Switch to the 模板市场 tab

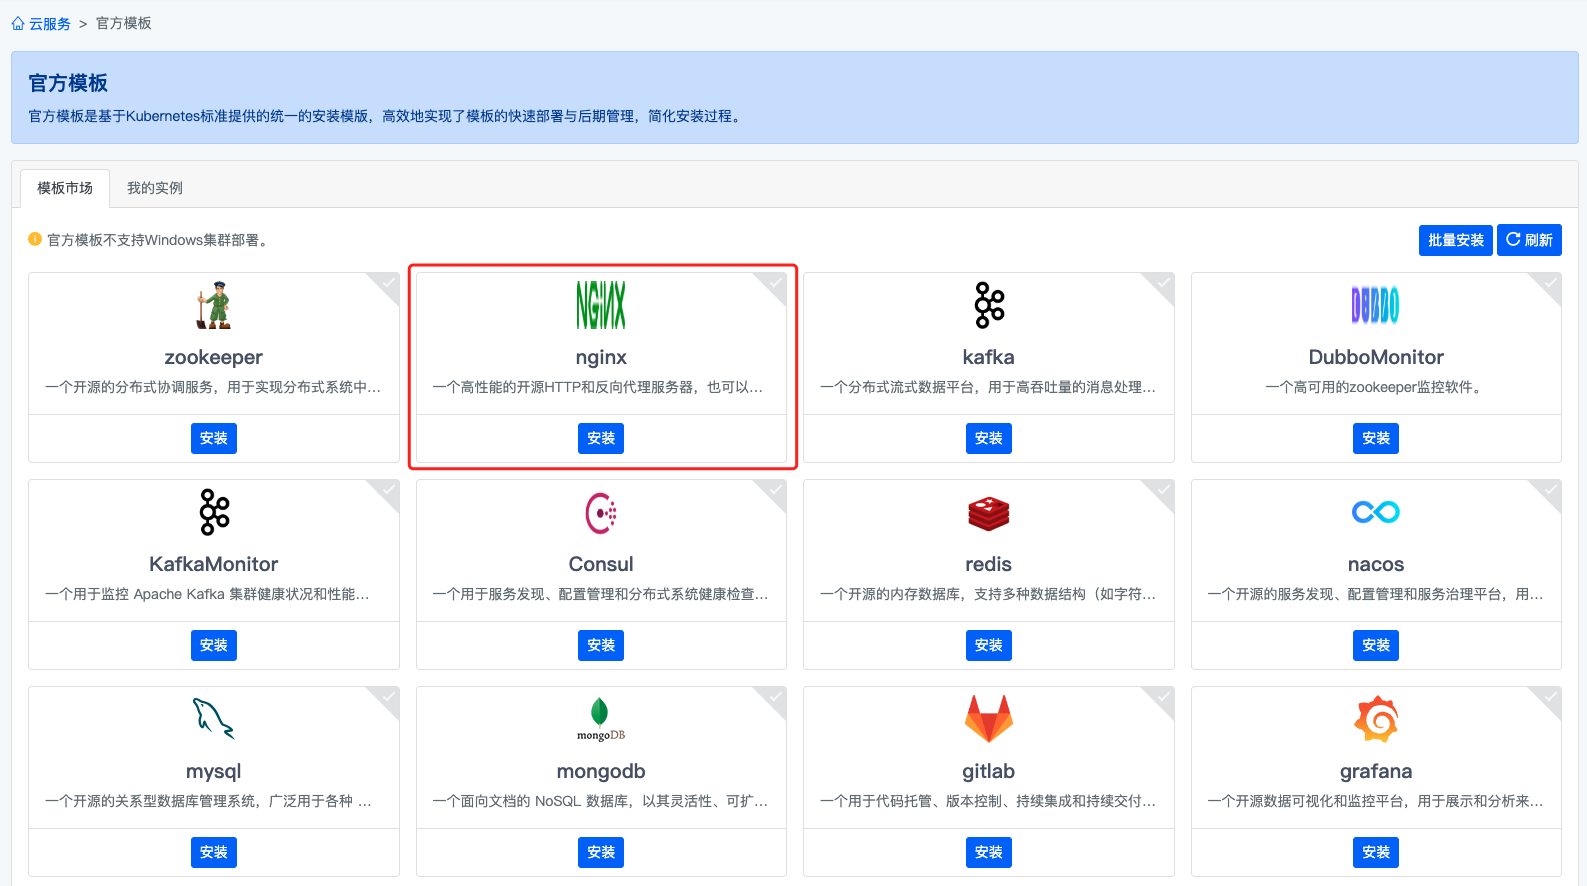[65, 188]
